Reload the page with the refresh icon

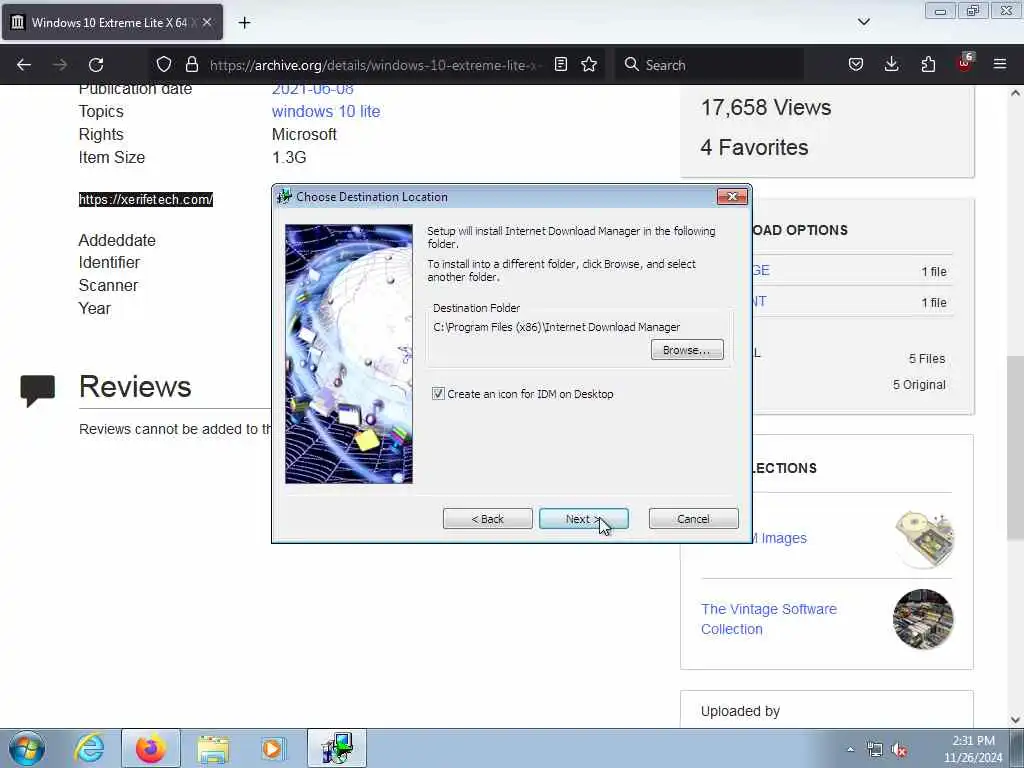tap(96, 65)
